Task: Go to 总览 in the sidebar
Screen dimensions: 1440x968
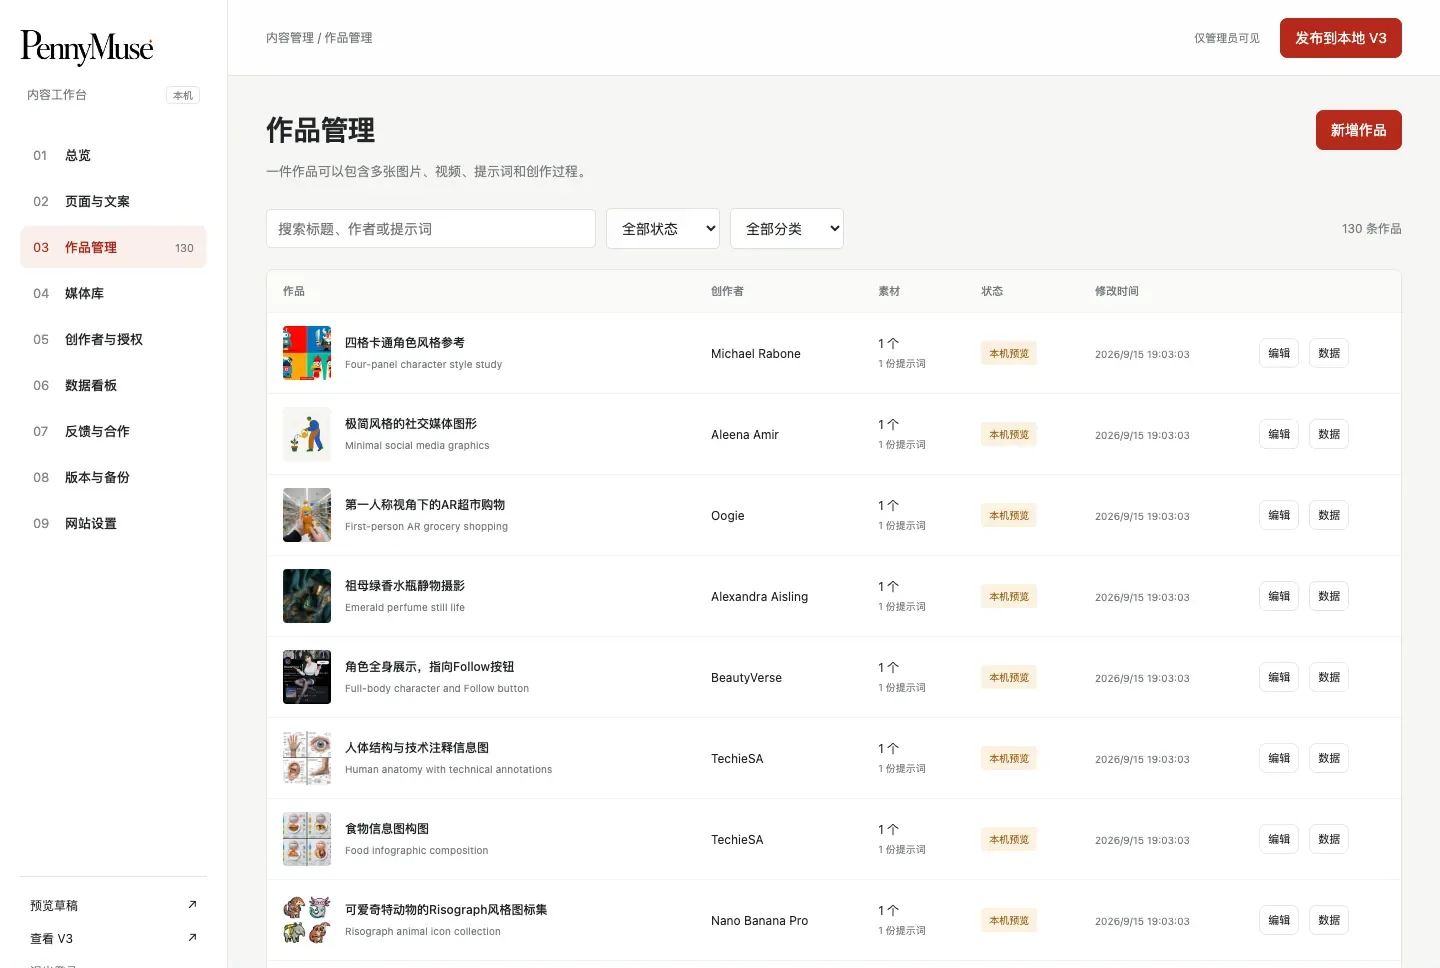Action: pyautogui.click(x=113, y=155)
